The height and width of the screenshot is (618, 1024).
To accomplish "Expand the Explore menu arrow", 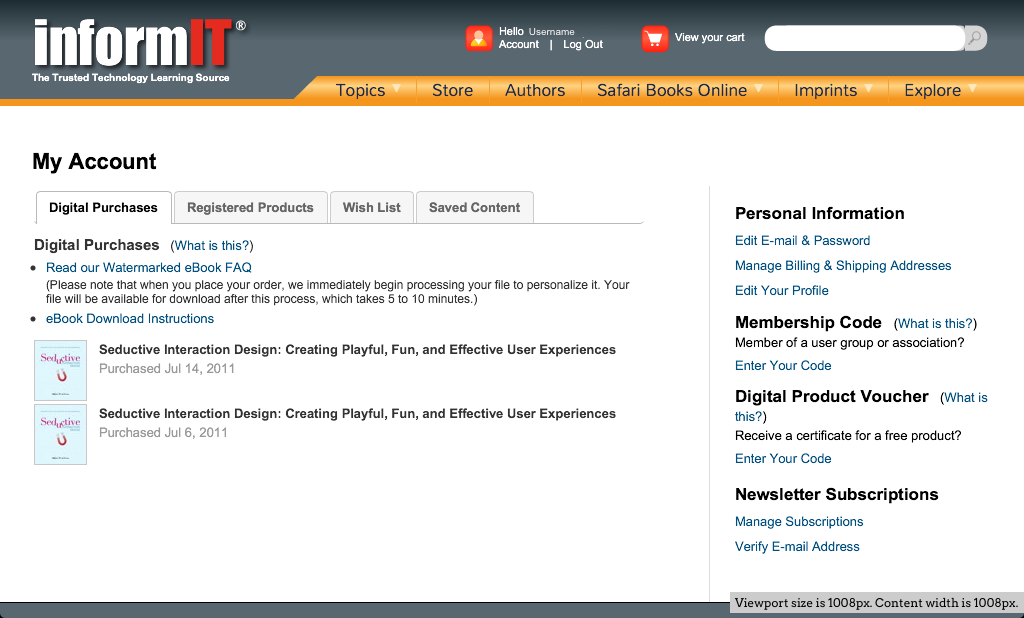I will tap(972, 88).
